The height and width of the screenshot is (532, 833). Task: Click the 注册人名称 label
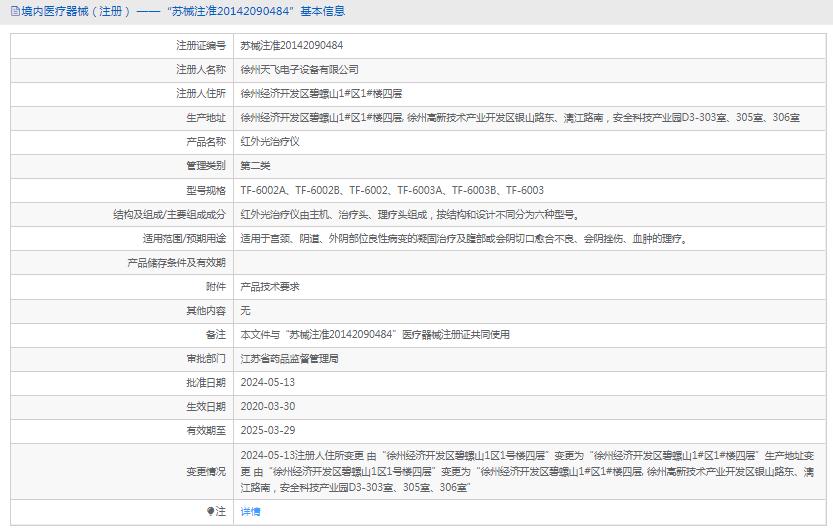pos(201,70)
